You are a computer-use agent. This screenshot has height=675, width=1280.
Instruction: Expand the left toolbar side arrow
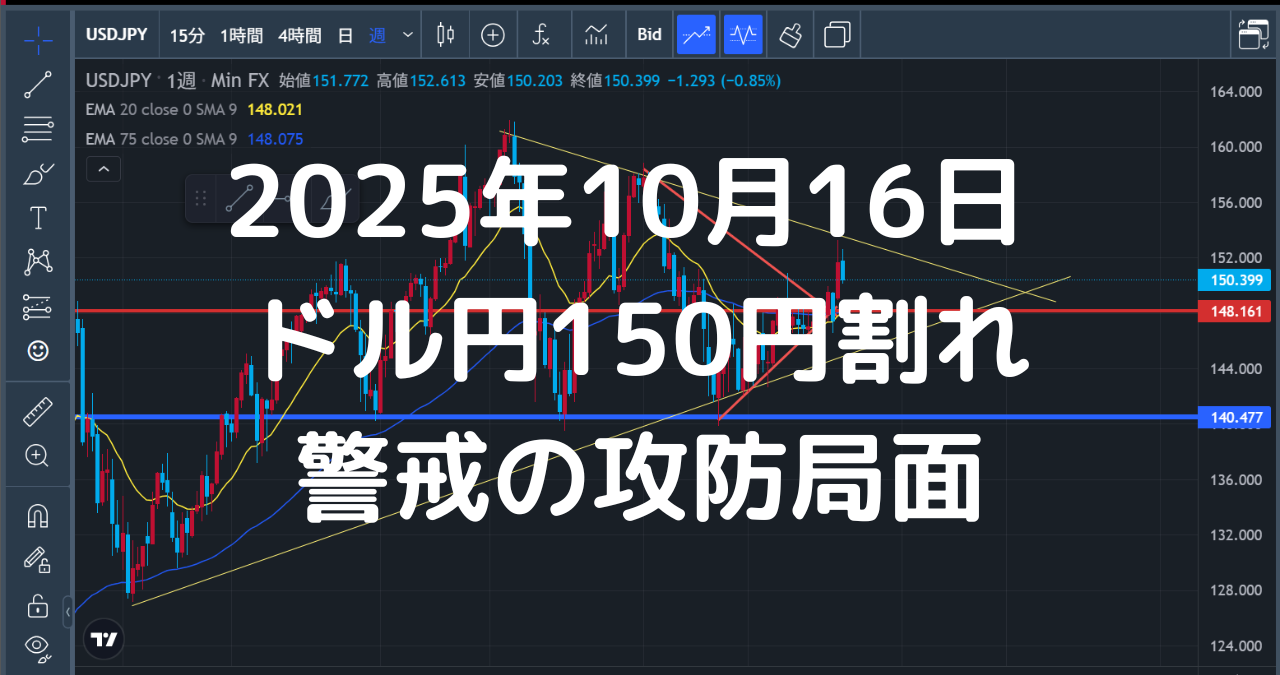(68, 611)
